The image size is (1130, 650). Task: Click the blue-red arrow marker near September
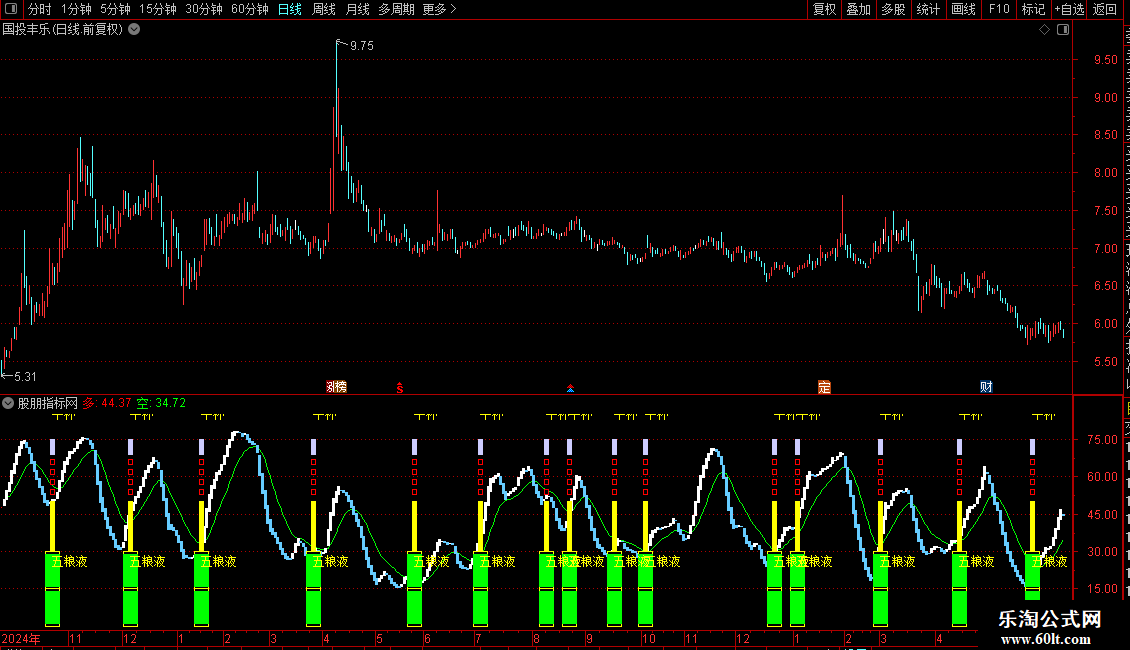(570, 388)
